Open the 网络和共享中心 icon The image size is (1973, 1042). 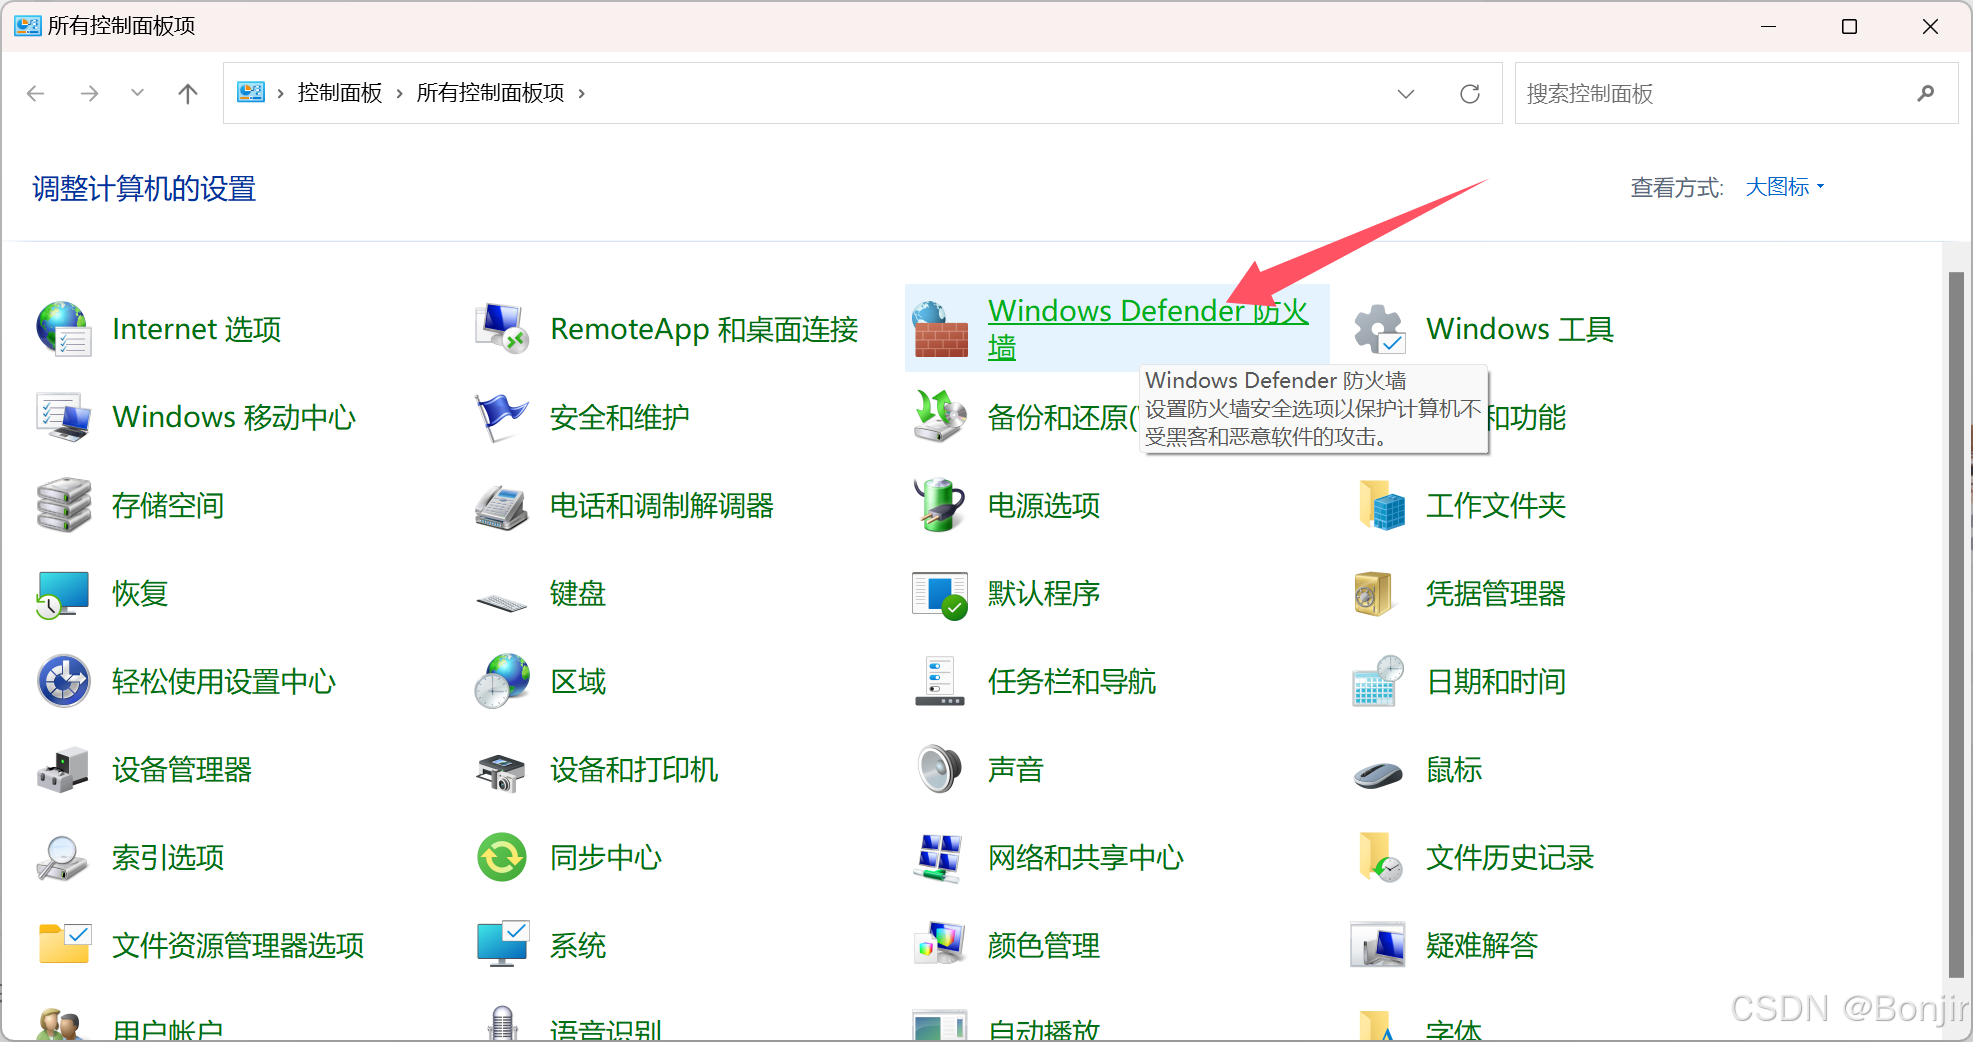point(940,857)
